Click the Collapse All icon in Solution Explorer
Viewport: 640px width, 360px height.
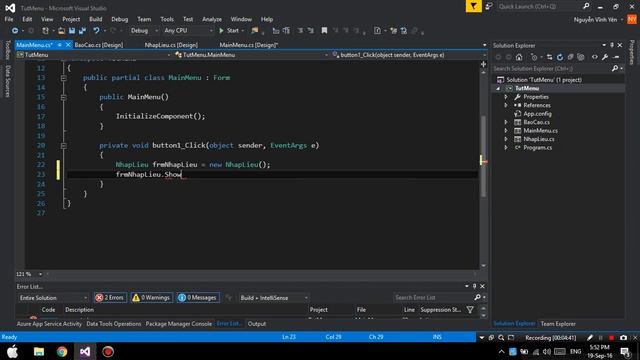pyautogui.click(x=570, y=57)
